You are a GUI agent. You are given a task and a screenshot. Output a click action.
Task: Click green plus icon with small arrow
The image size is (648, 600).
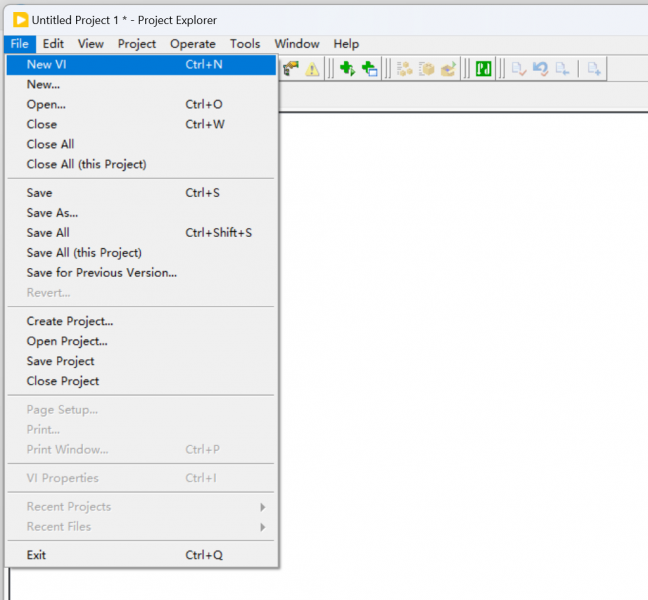coord(347,69)
